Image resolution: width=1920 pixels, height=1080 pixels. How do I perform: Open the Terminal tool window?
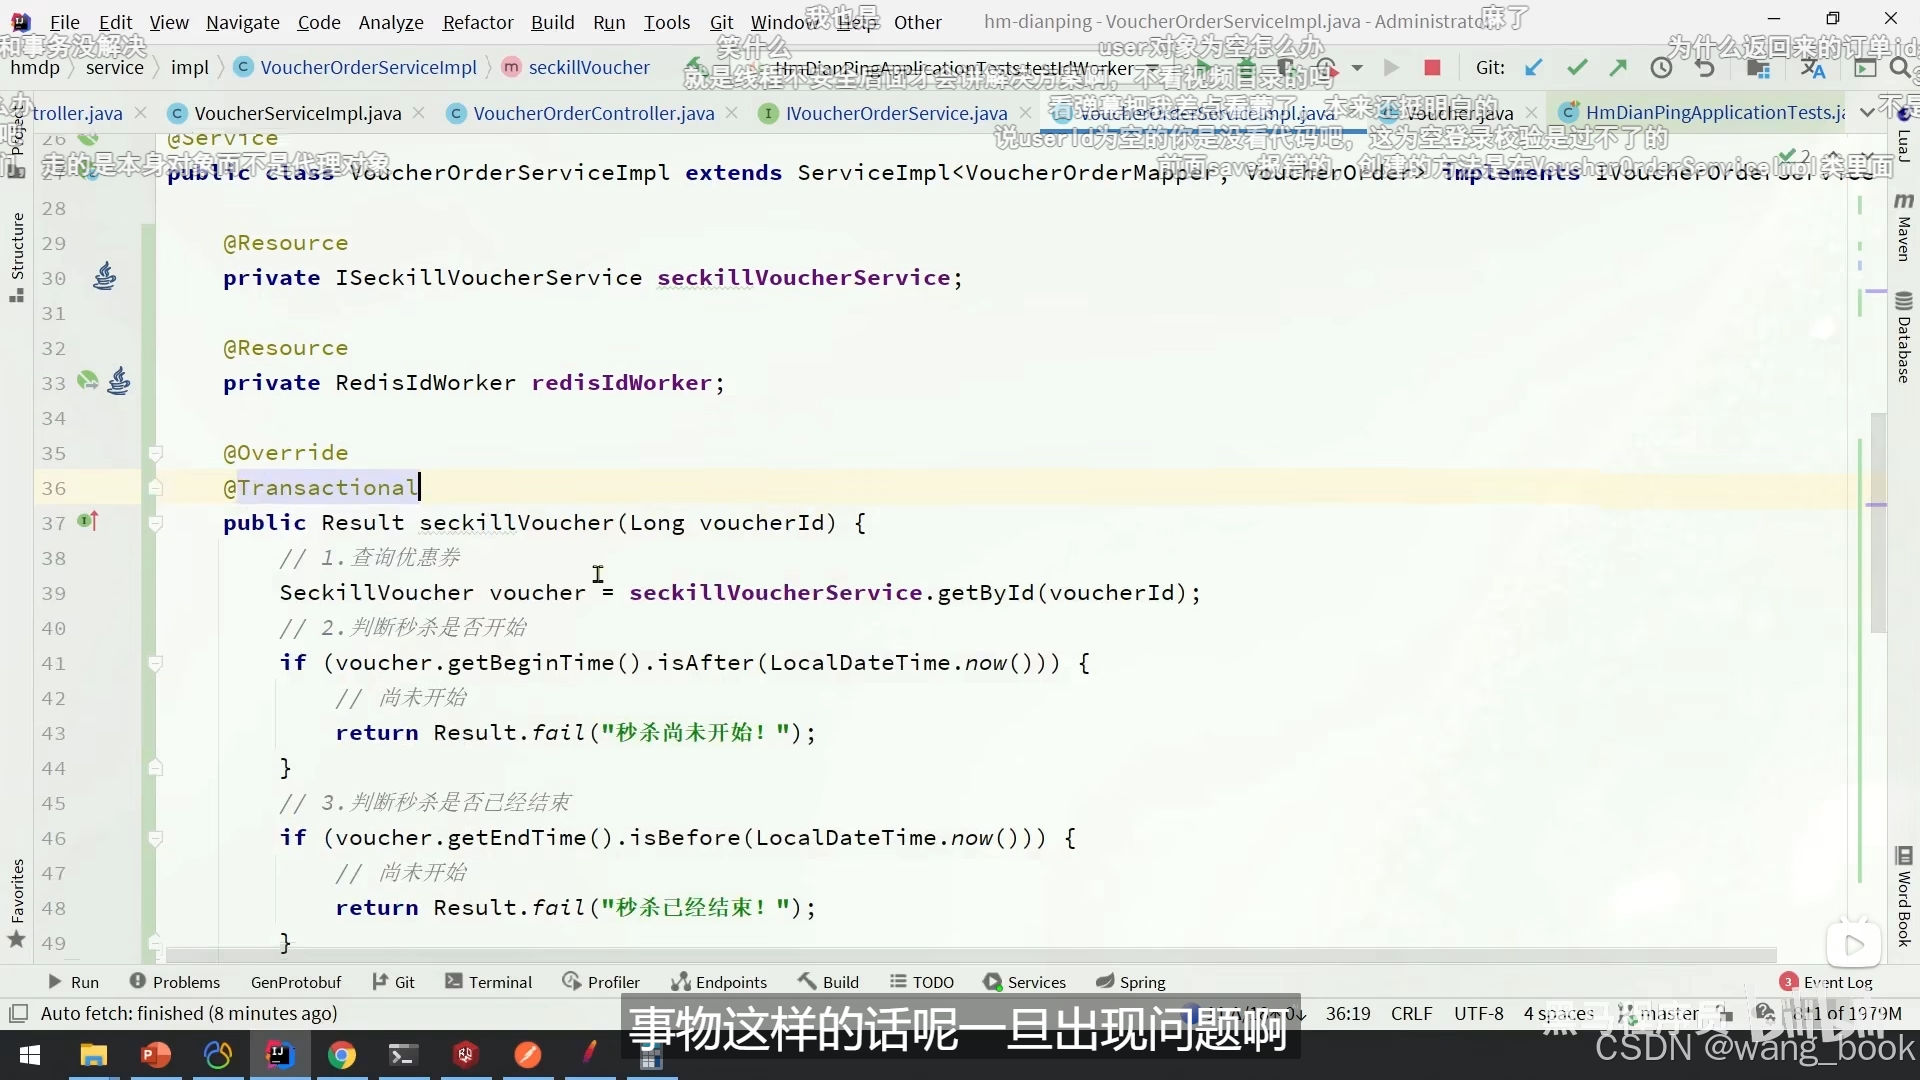(x=489, y=982)
